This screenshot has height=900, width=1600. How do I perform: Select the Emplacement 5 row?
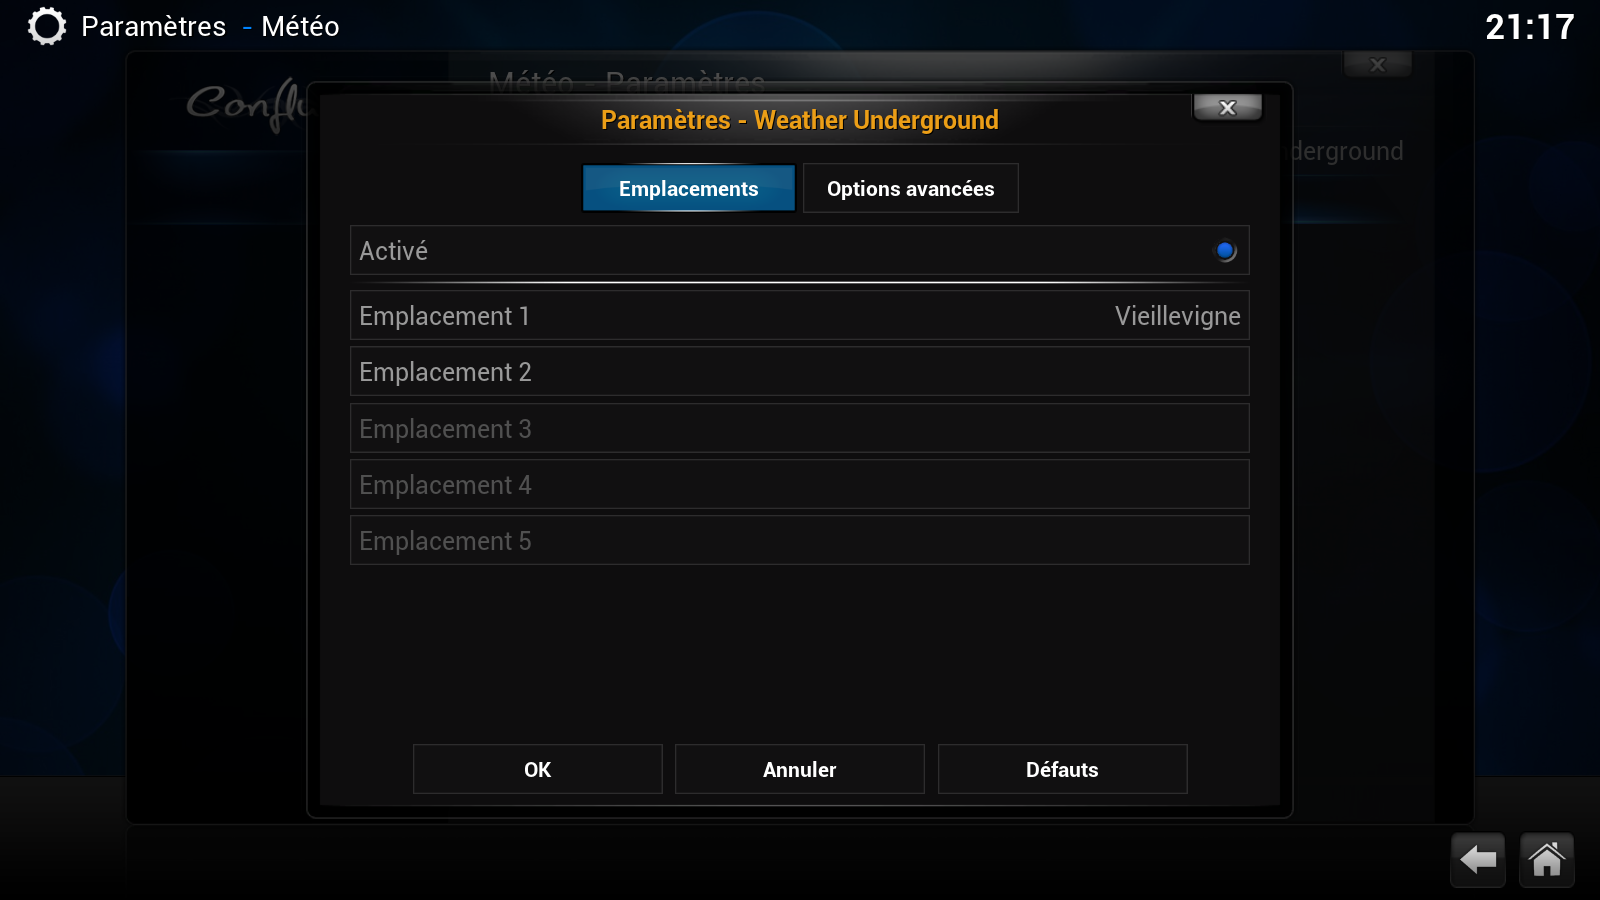pos(800,540)
